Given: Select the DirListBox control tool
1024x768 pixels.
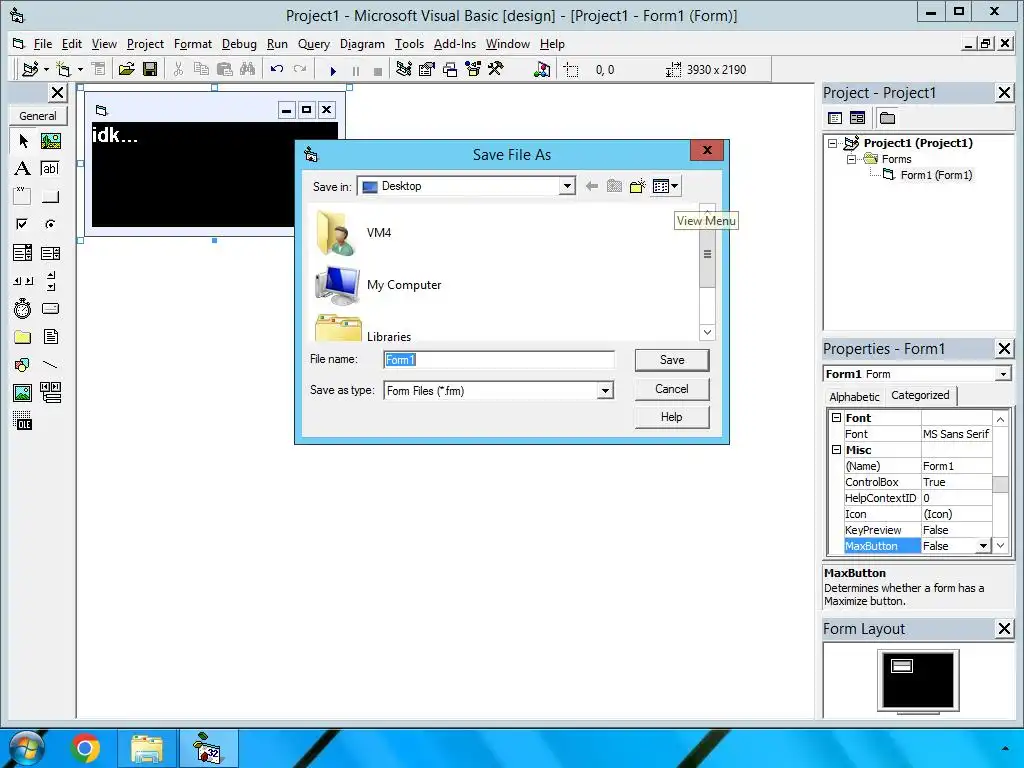Looking at the screenshot, I should 23,337.
